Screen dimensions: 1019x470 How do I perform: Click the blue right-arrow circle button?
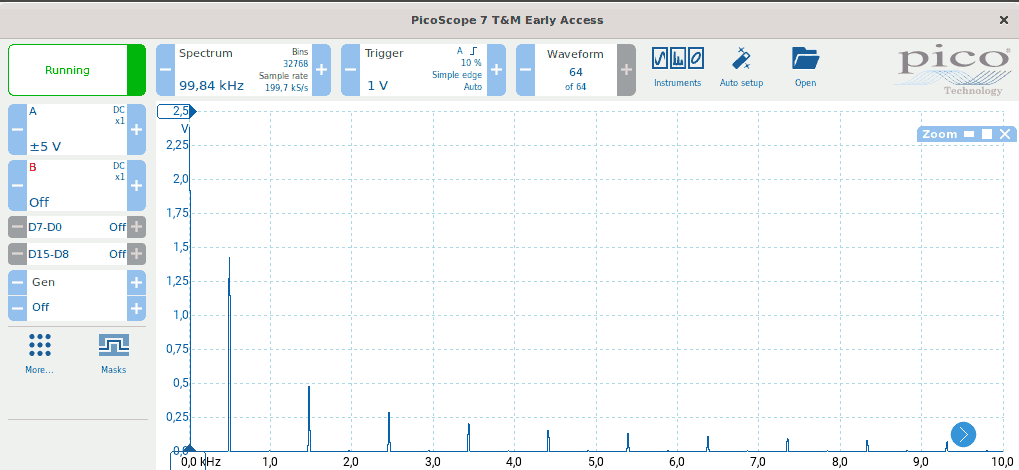click(x=963, y=434)
